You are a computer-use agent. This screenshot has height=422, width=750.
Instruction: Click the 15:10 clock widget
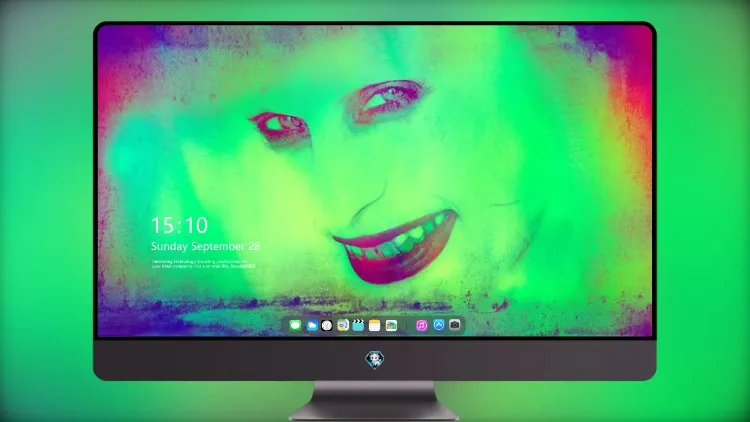coord(179,225)
